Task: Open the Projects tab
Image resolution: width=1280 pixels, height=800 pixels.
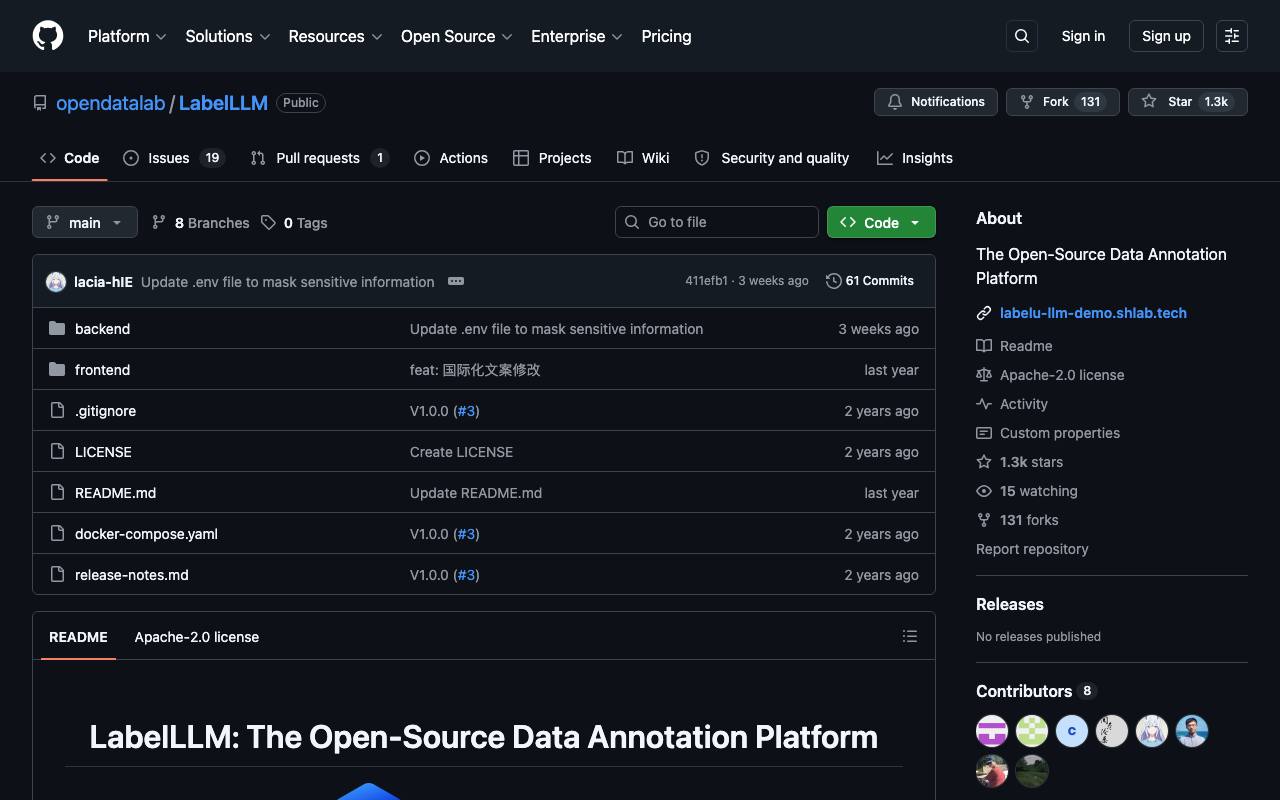Action: click(552, 158)
